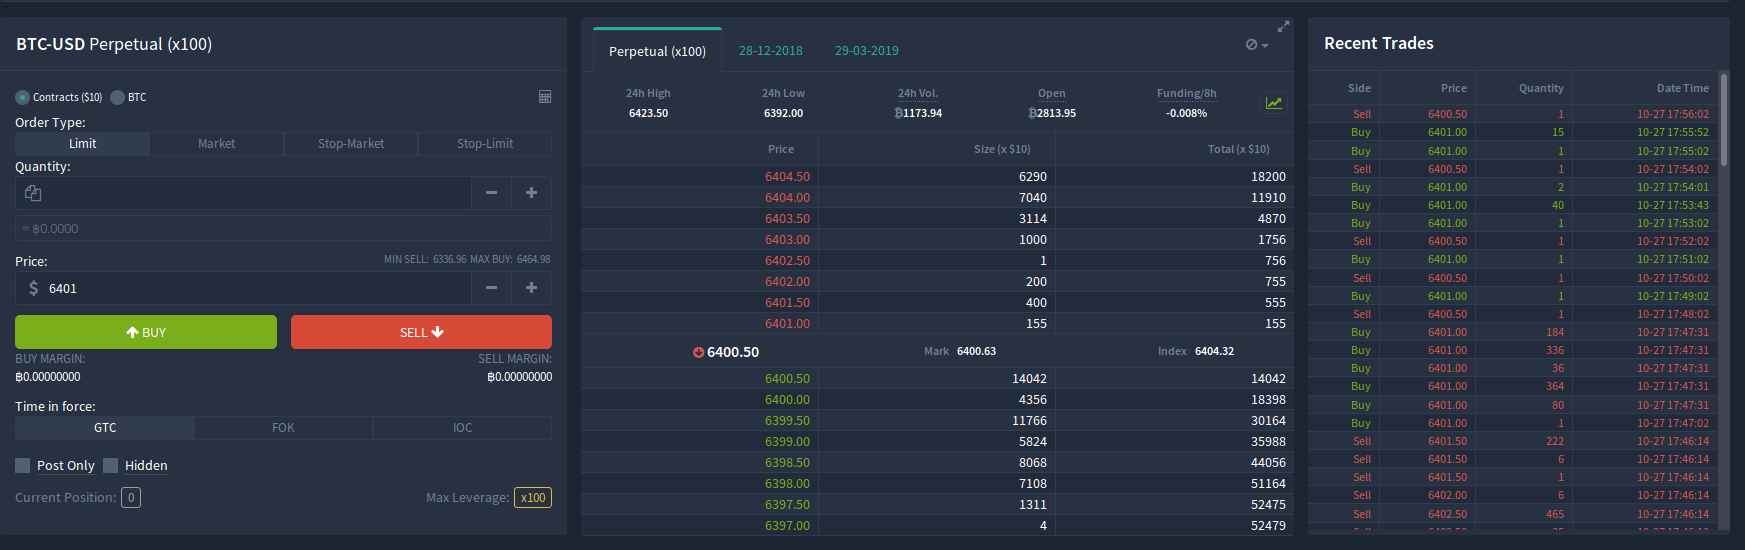Image resolution: width=1745 pixels, height=550 pixels.
Task: Choose Stop-Market order type
Action: point(351,144)
